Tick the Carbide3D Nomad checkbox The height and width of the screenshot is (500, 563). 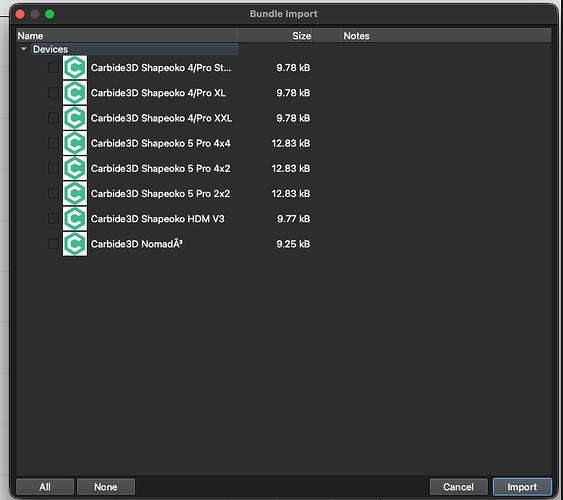(53, 244)
